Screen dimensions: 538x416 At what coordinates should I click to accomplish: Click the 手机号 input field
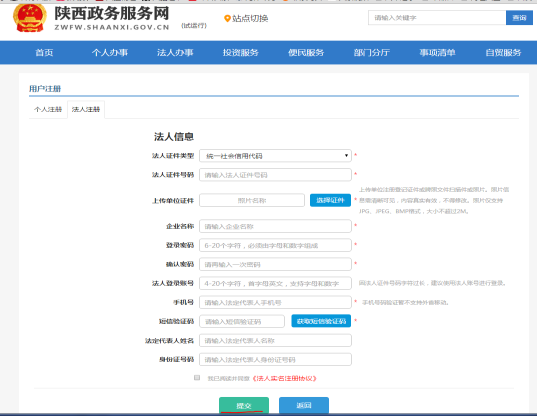click(x=275, y=302)
